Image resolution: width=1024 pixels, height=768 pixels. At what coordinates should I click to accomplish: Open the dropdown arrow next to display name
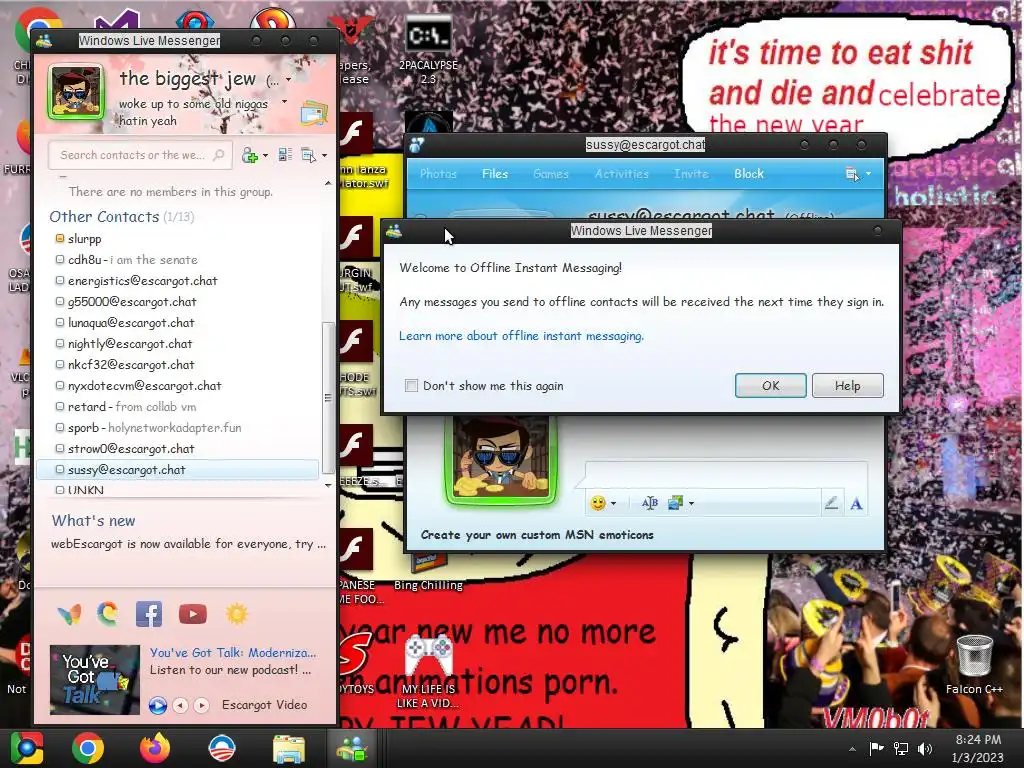(x=289, y=80)
